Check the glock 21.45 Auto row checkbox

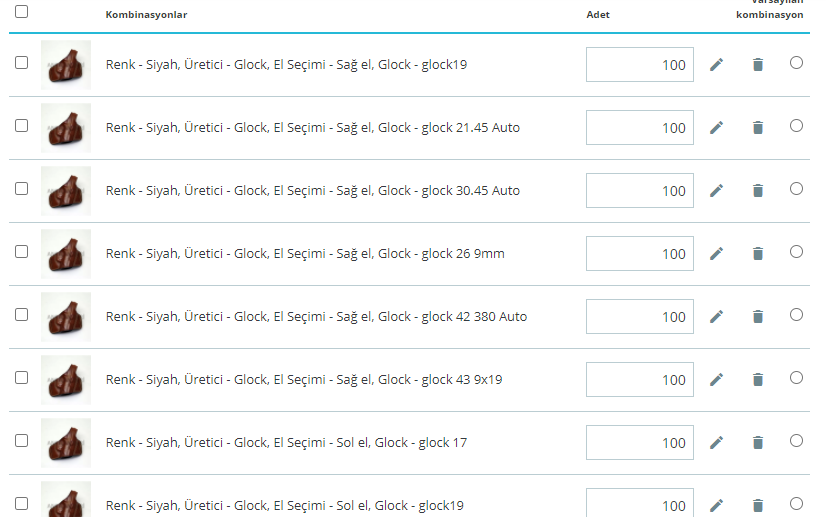click(22, 125)
